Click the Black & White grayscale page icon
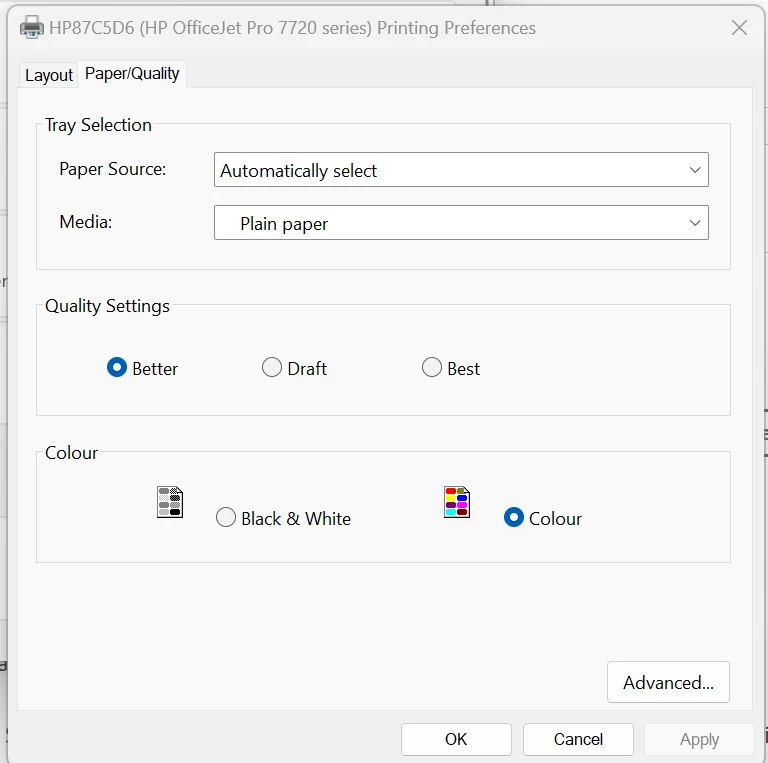Image resolution: width=768 pixels, height=763 pixels. (x=170, y=502)
